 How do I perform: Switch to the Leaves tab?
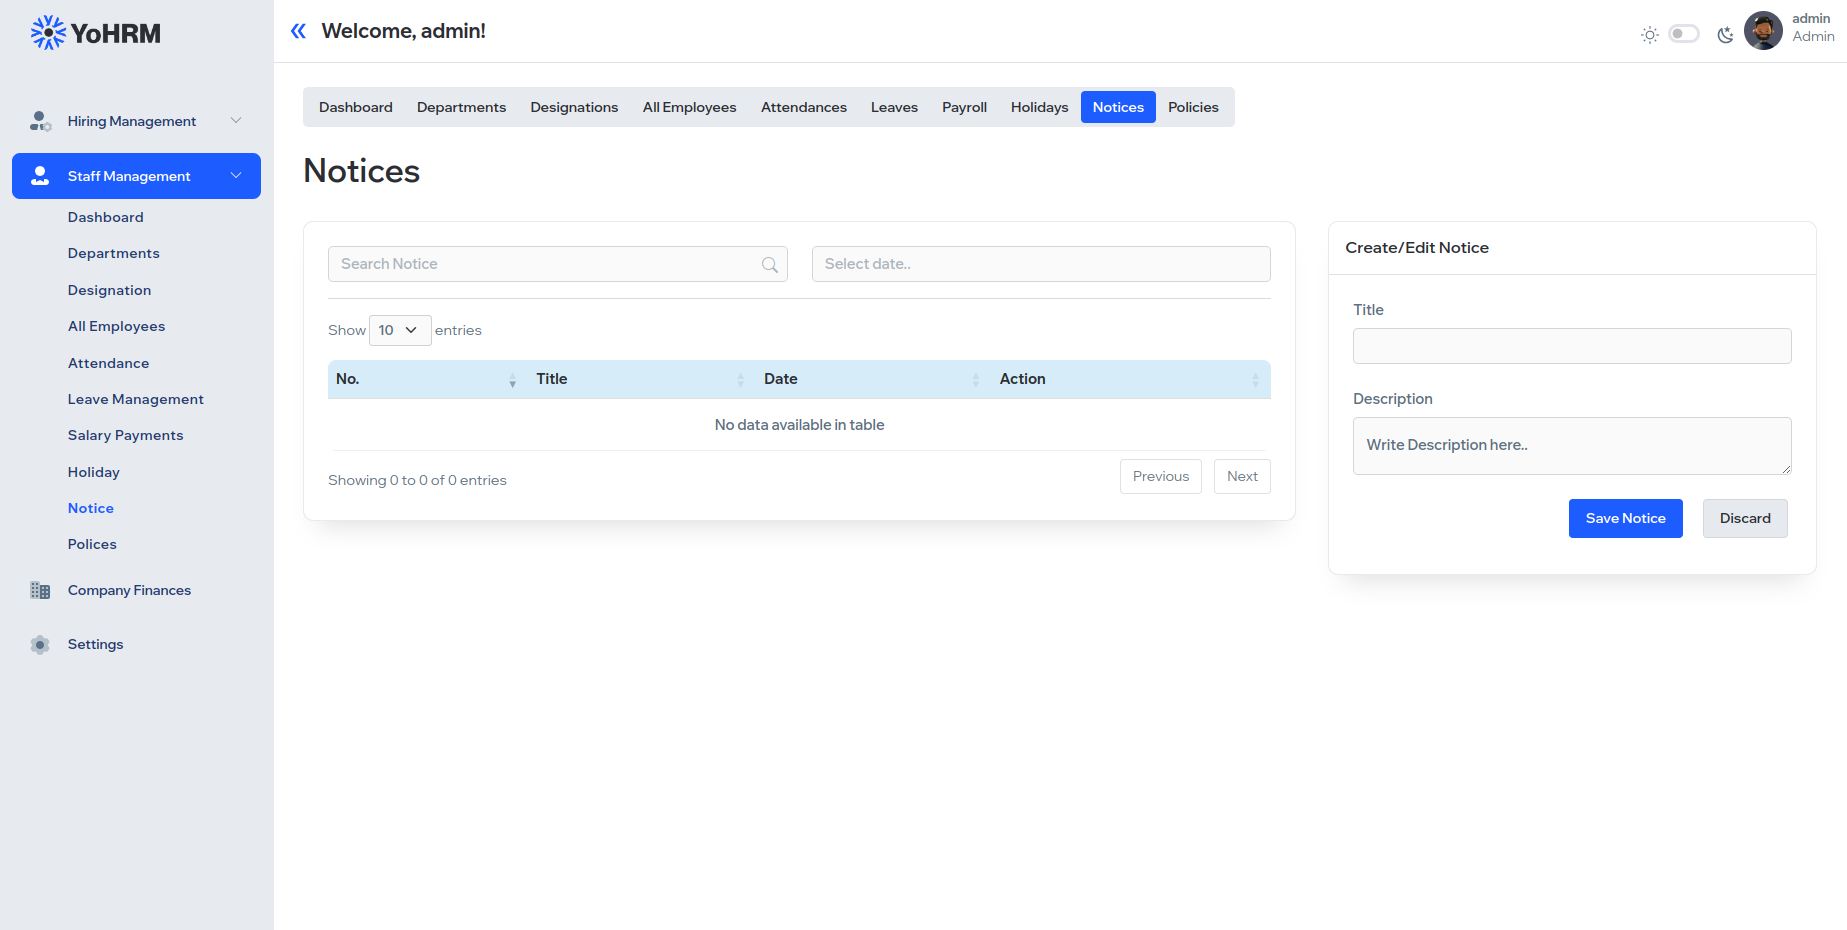click(894, 107)
